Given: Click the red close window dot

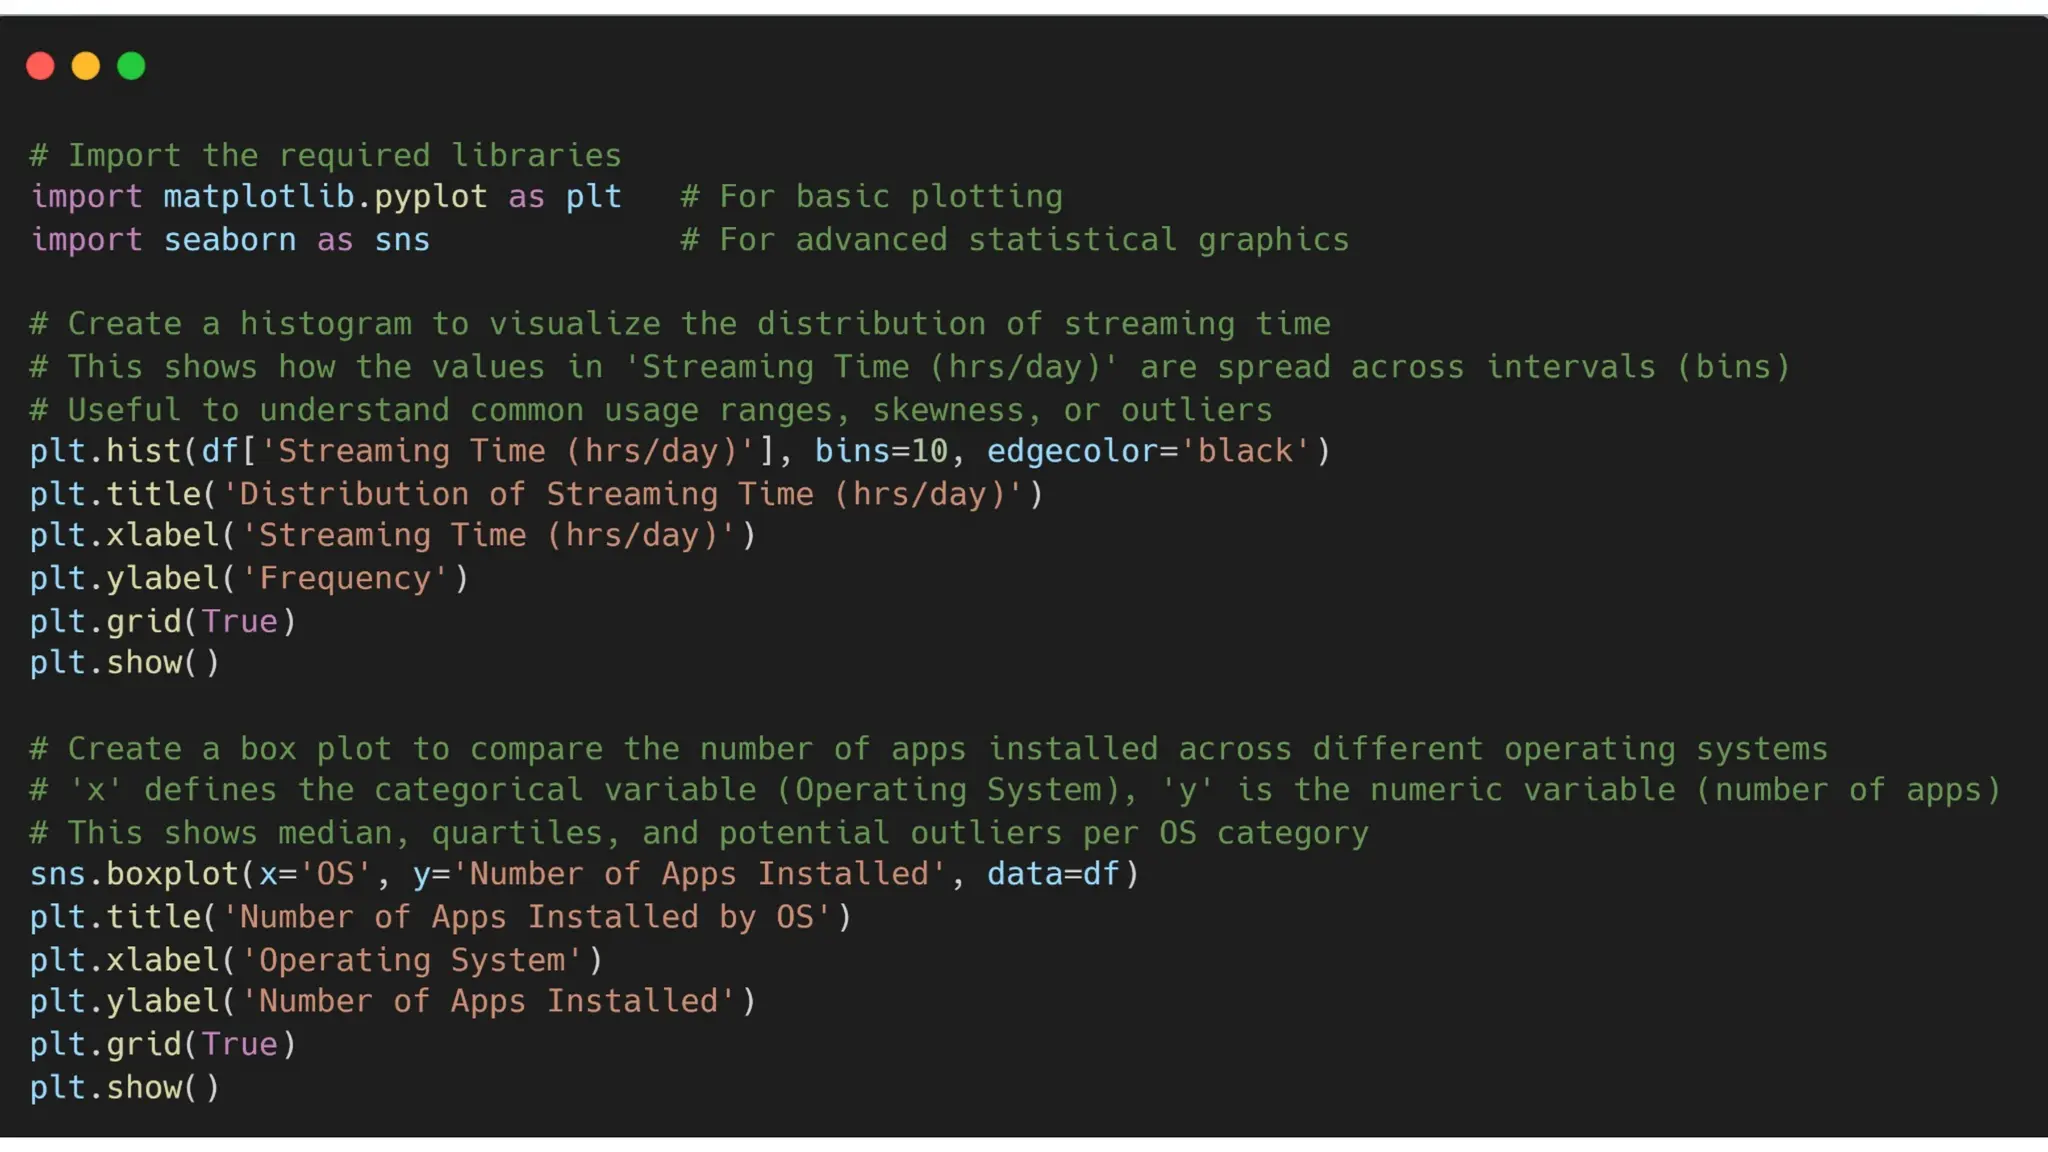Looking at the screenshot, I should click(40, 66).
